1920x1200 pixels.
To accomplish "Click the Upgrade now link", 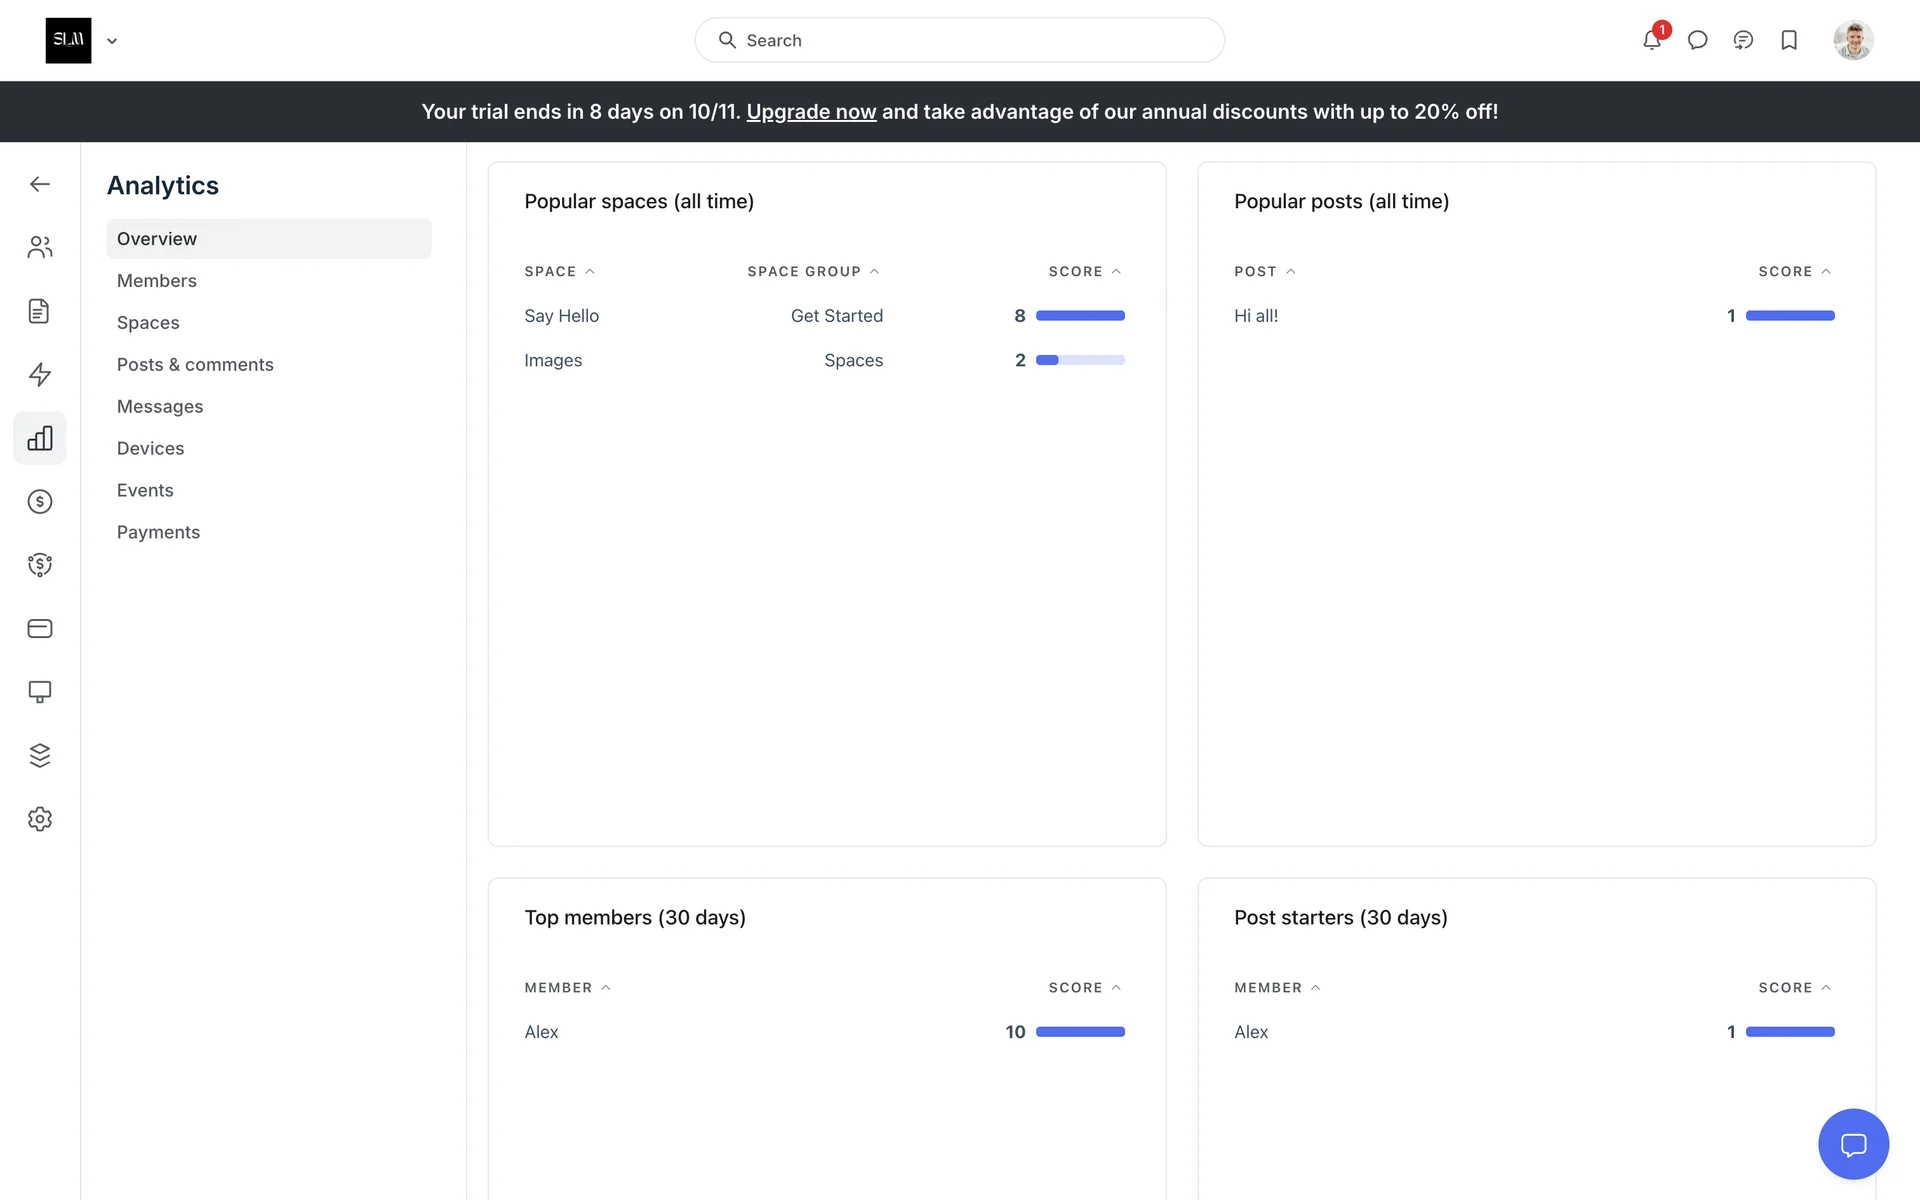I will click(x=810, y=112).
